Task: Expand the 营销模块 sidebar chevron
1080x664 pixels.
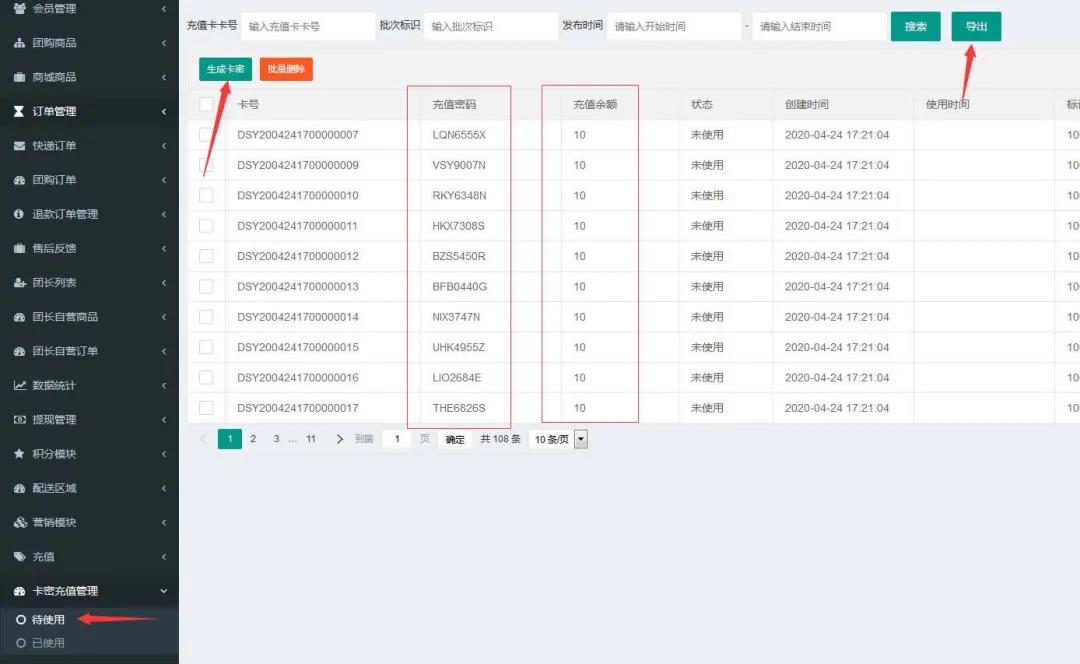Action: (164, 522)
